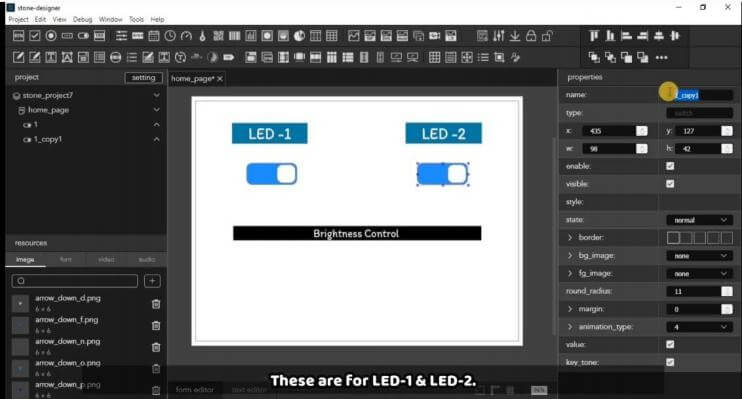This screenshot has height=399, width=742.
Task: Toggle the key_tone checkbox
Action: pos(670,362)
